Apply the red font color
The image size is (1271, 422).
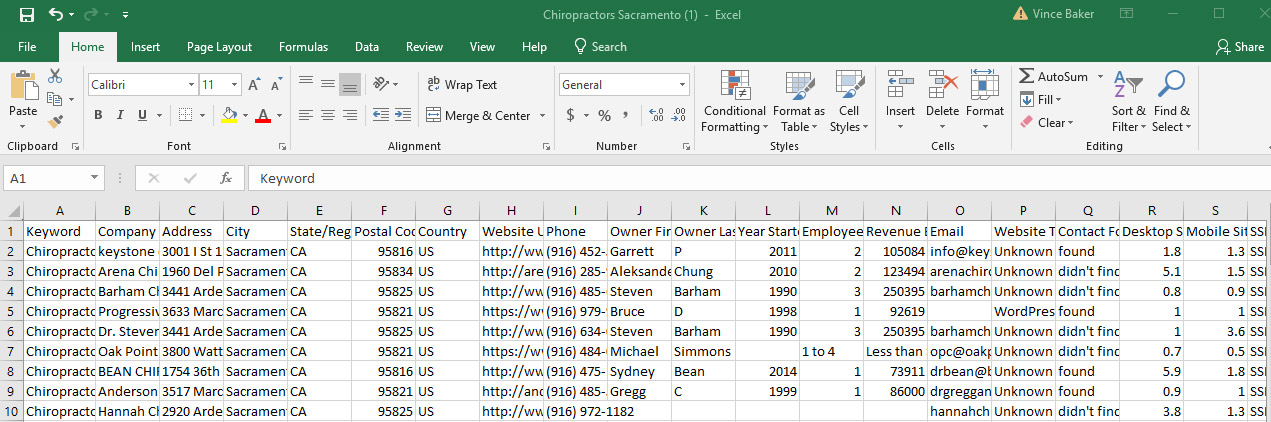coord(263,115)
